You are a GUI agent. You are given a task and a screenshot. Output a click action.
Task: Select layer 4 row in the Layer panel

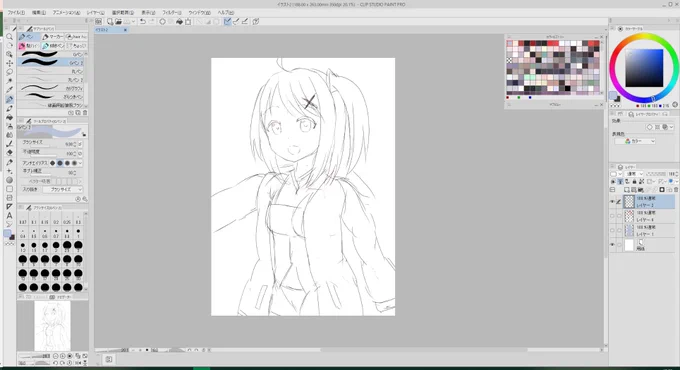tap(649, 216)
